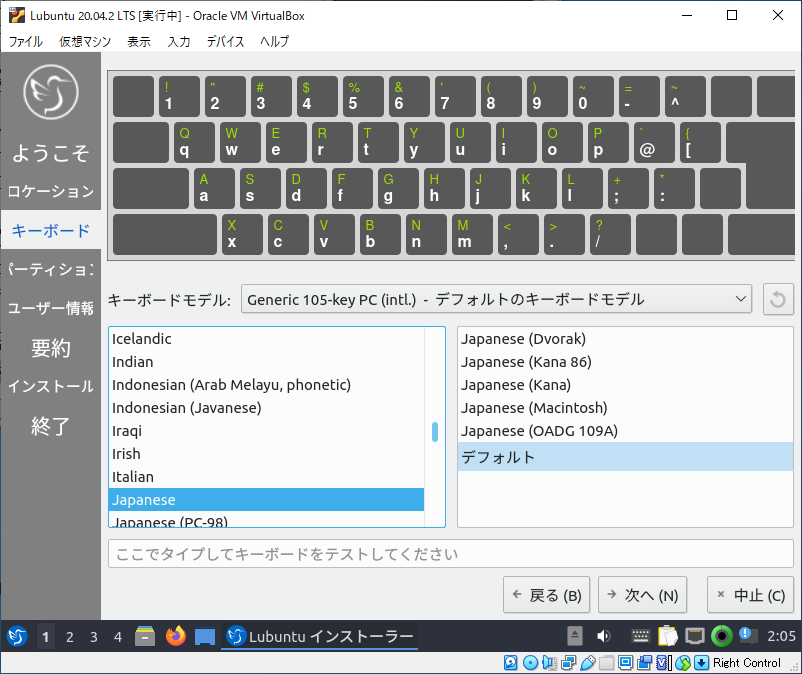Open the 仮想マシン menu
Image resolution: width=802 pixels, height=674 pixels.
point(85,41)
